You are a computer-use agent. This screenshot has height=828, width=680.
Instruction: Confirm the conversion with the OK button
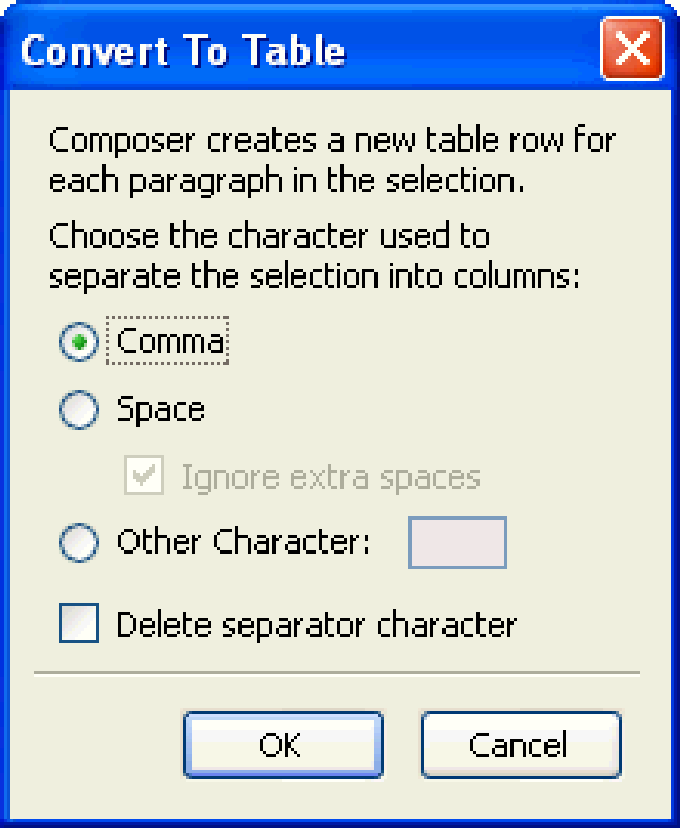click(x=283, y=745)
